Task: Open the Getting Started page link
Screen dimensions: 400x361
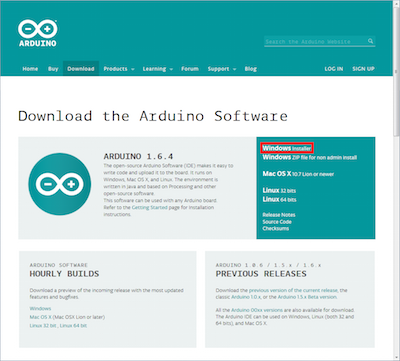Action: [150, 207]
